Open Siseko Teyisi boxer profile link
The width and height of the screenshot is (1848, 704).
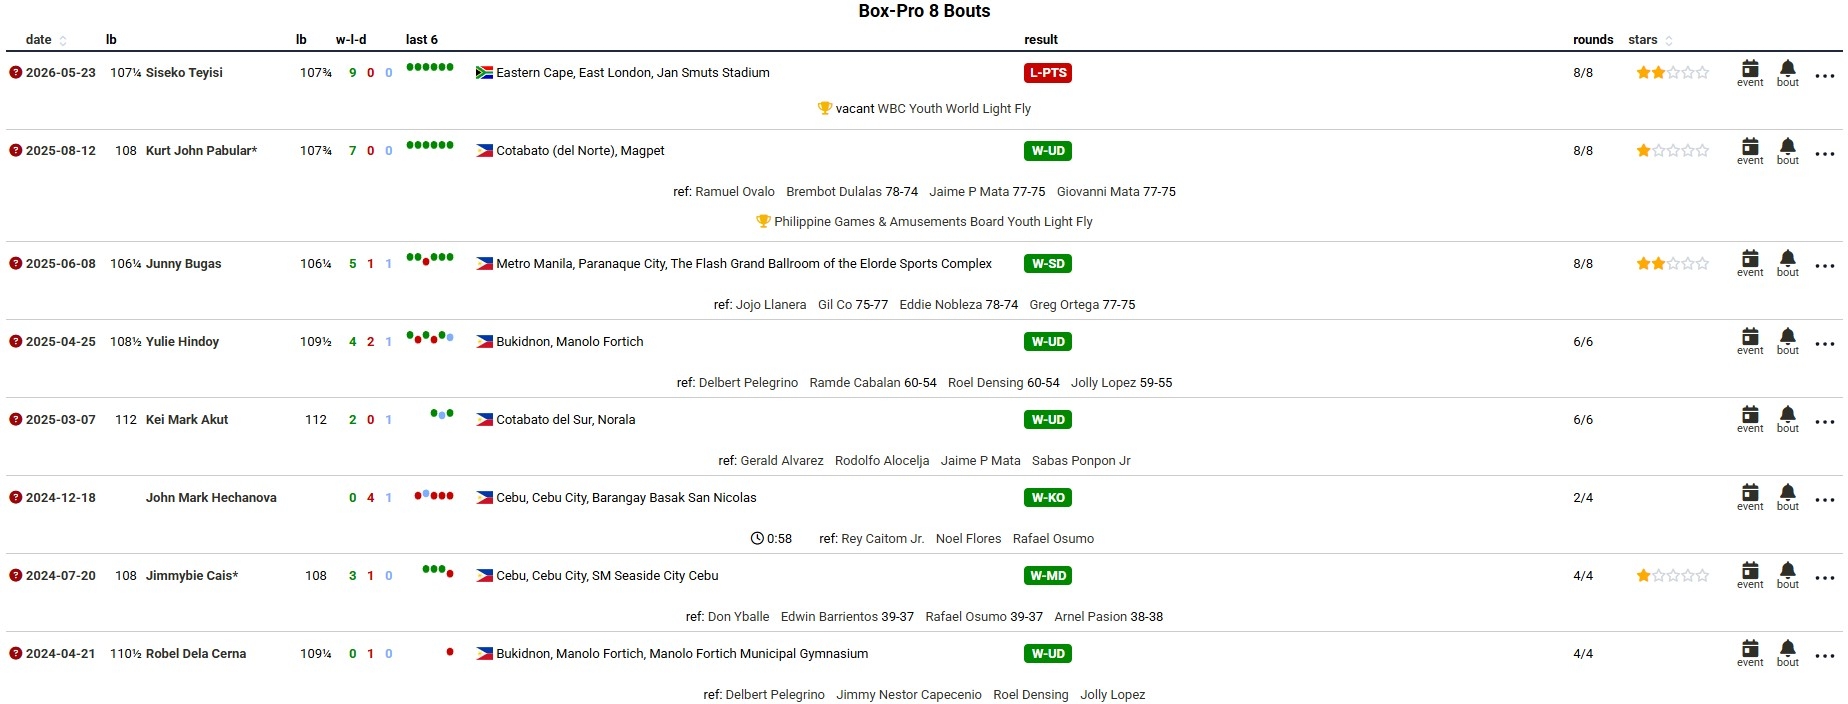(x=184, y=73)
